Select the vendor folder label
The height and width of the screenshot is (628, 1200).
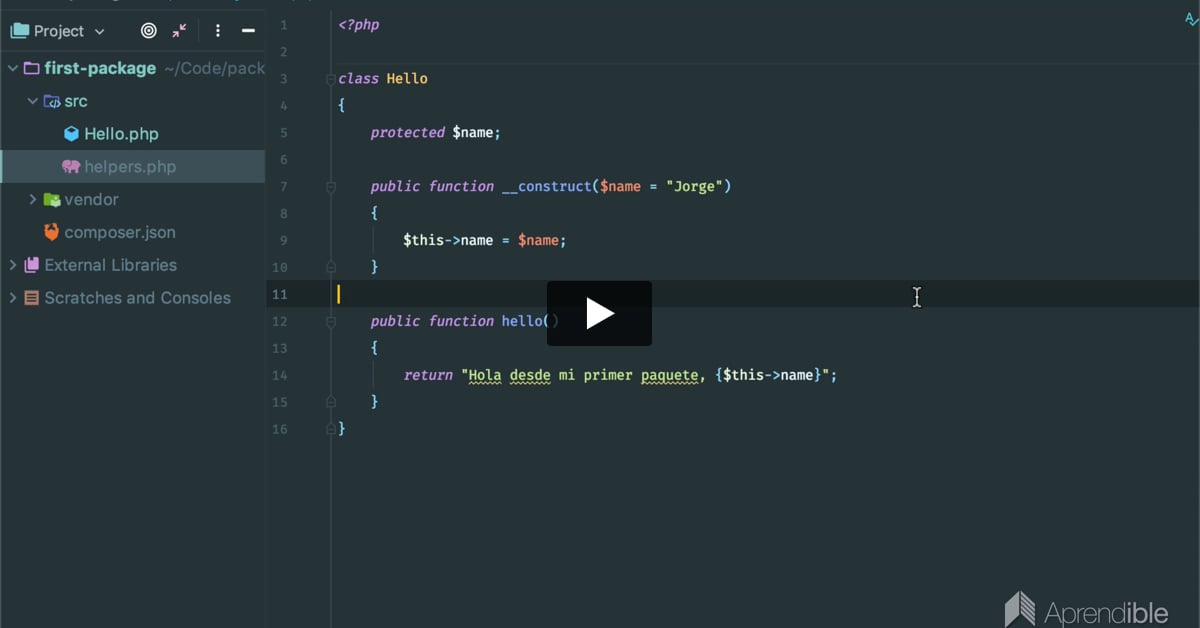91,200
